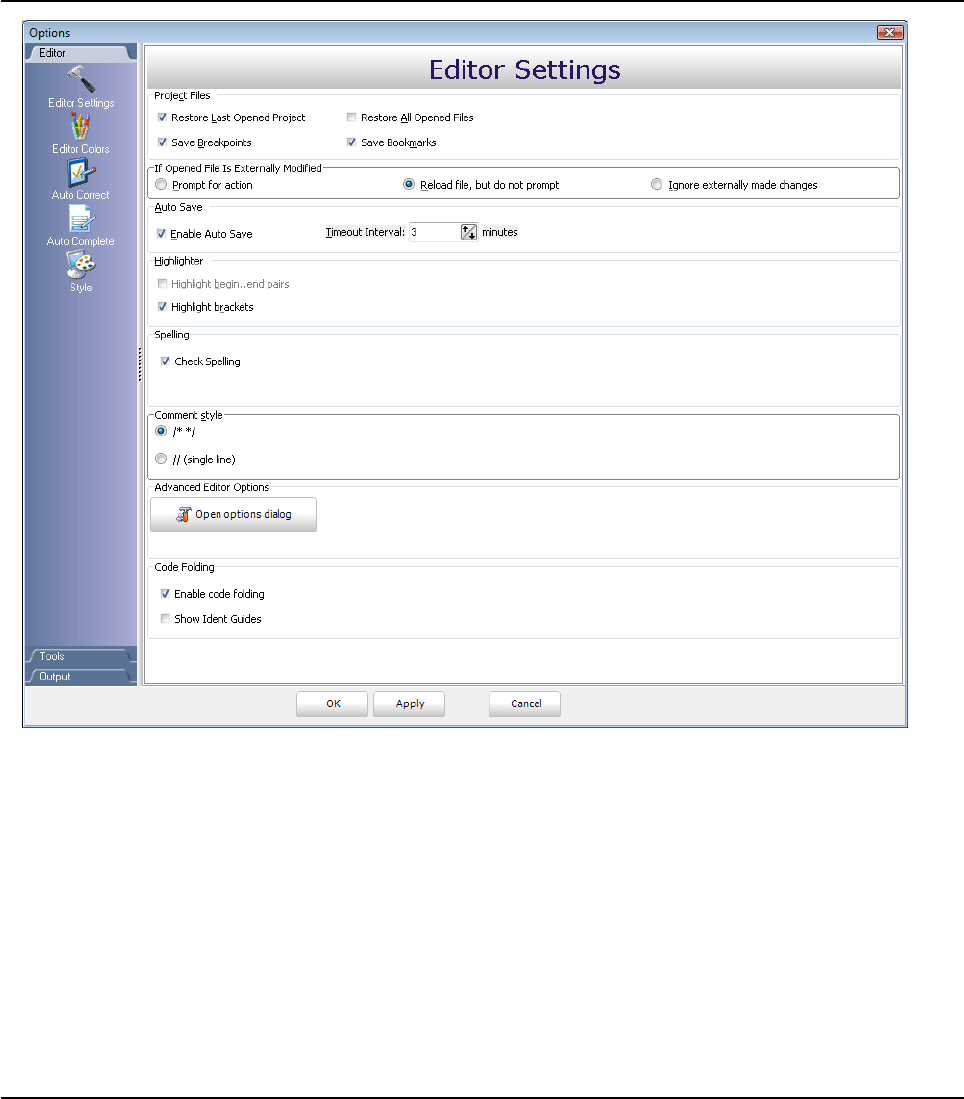Toggle Save Breakpoints checkbox
The image size is (964, 1099).
point(163,142)
